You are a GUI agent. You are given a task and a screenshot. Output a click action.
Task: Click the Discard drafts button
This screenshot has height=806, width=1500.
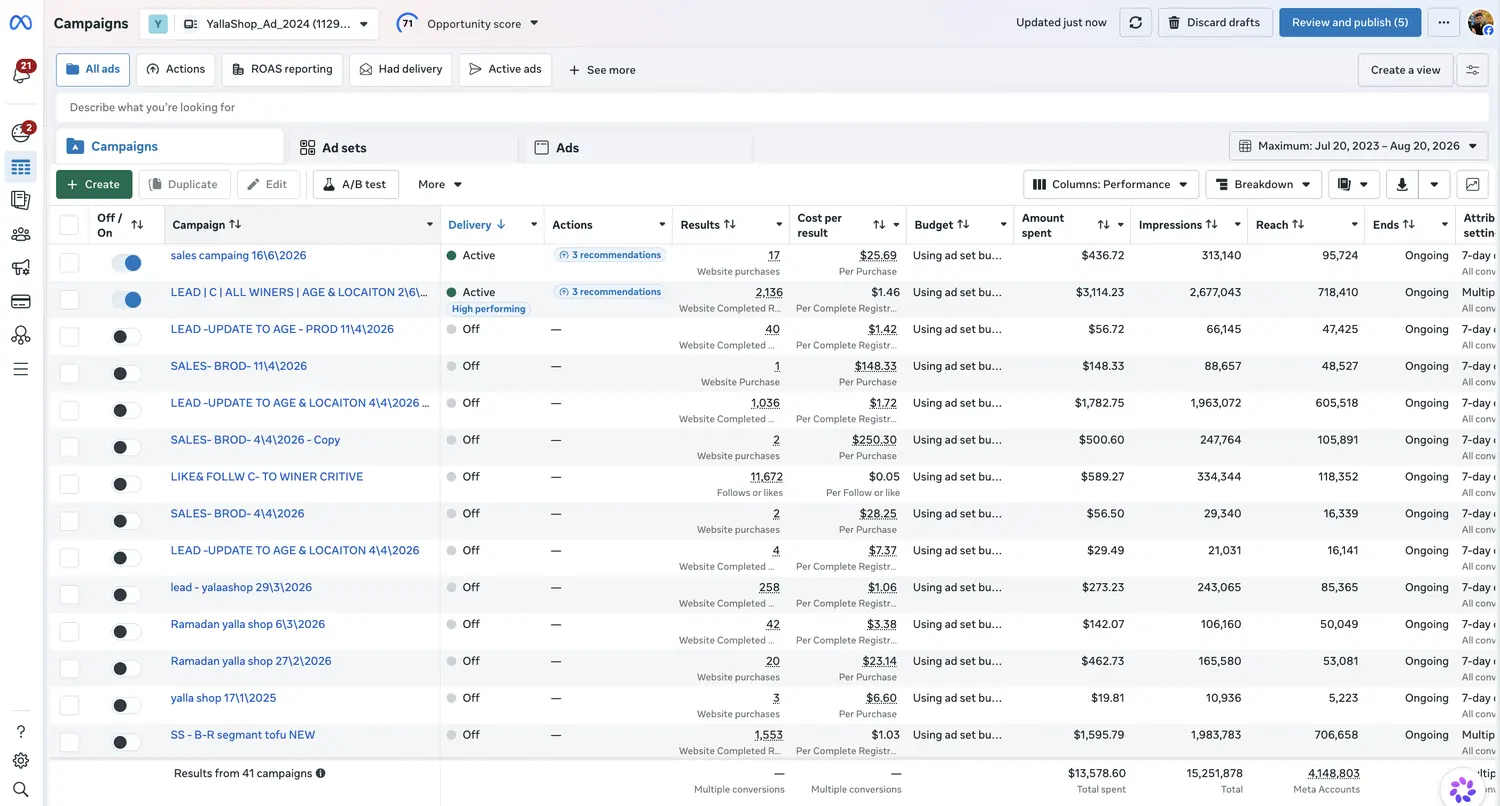(1215, 23)
